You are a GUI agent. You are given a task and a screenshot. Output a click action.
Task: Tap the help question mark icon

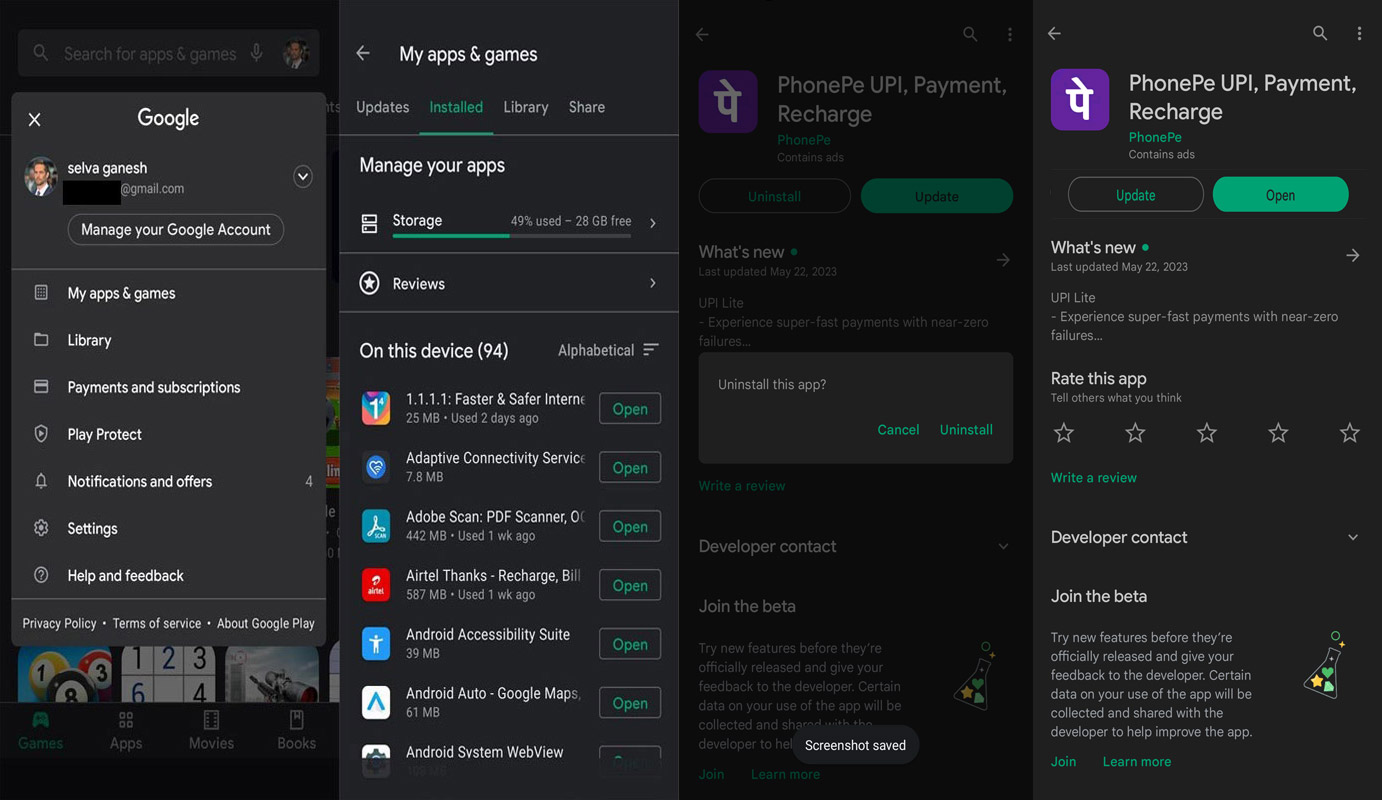click(x=41, y=575)
